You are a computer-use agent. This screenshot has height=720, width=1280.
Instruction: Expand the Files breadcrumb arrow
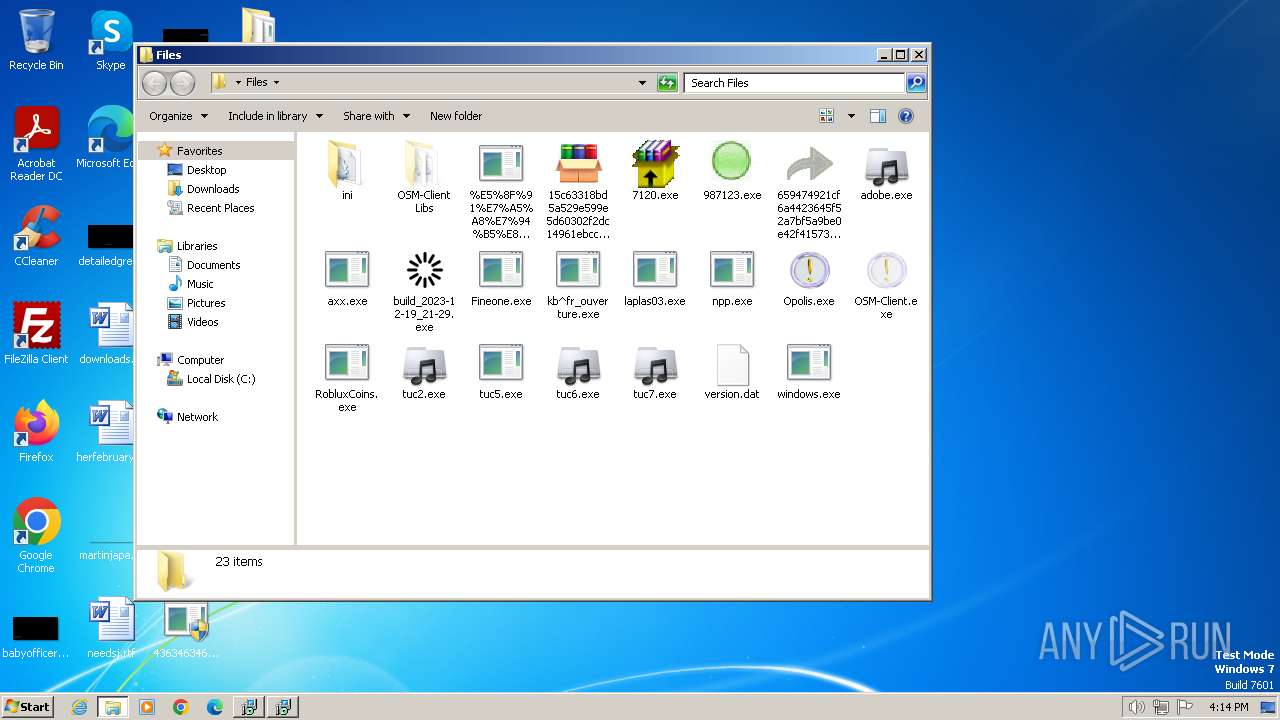pos(276,83)
